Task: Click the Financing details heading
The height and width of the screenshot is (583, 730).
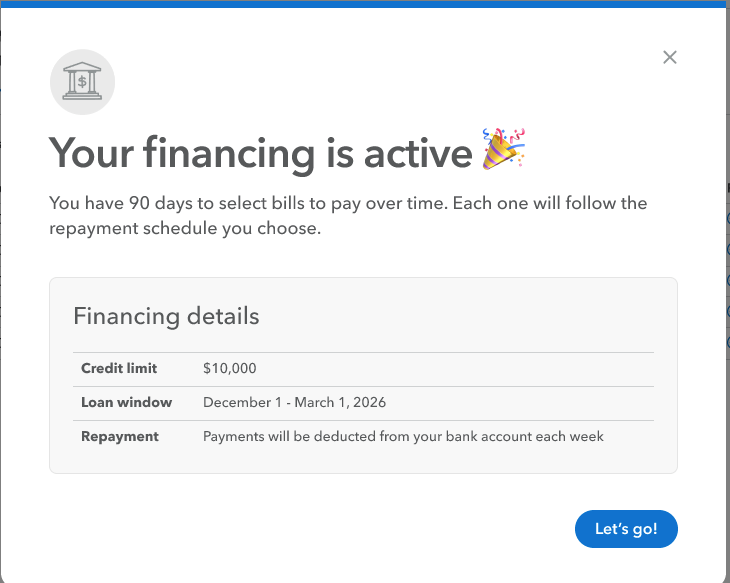Action: [166, 316]
